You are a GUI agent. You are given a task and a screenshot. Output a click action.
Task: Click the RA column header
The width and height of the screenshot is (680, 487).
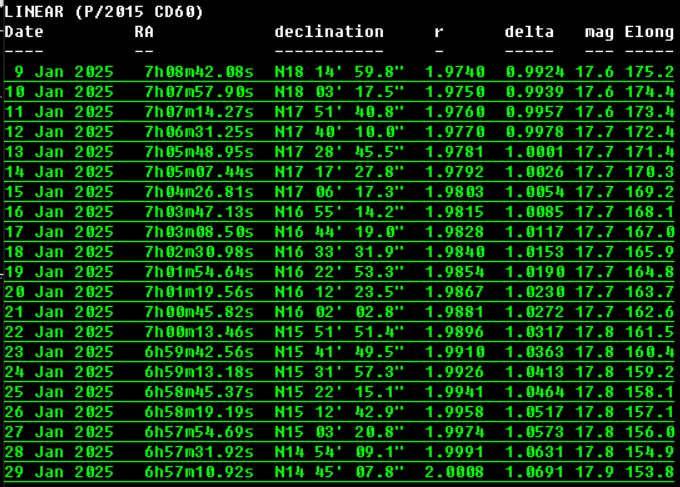coord(144,32)
